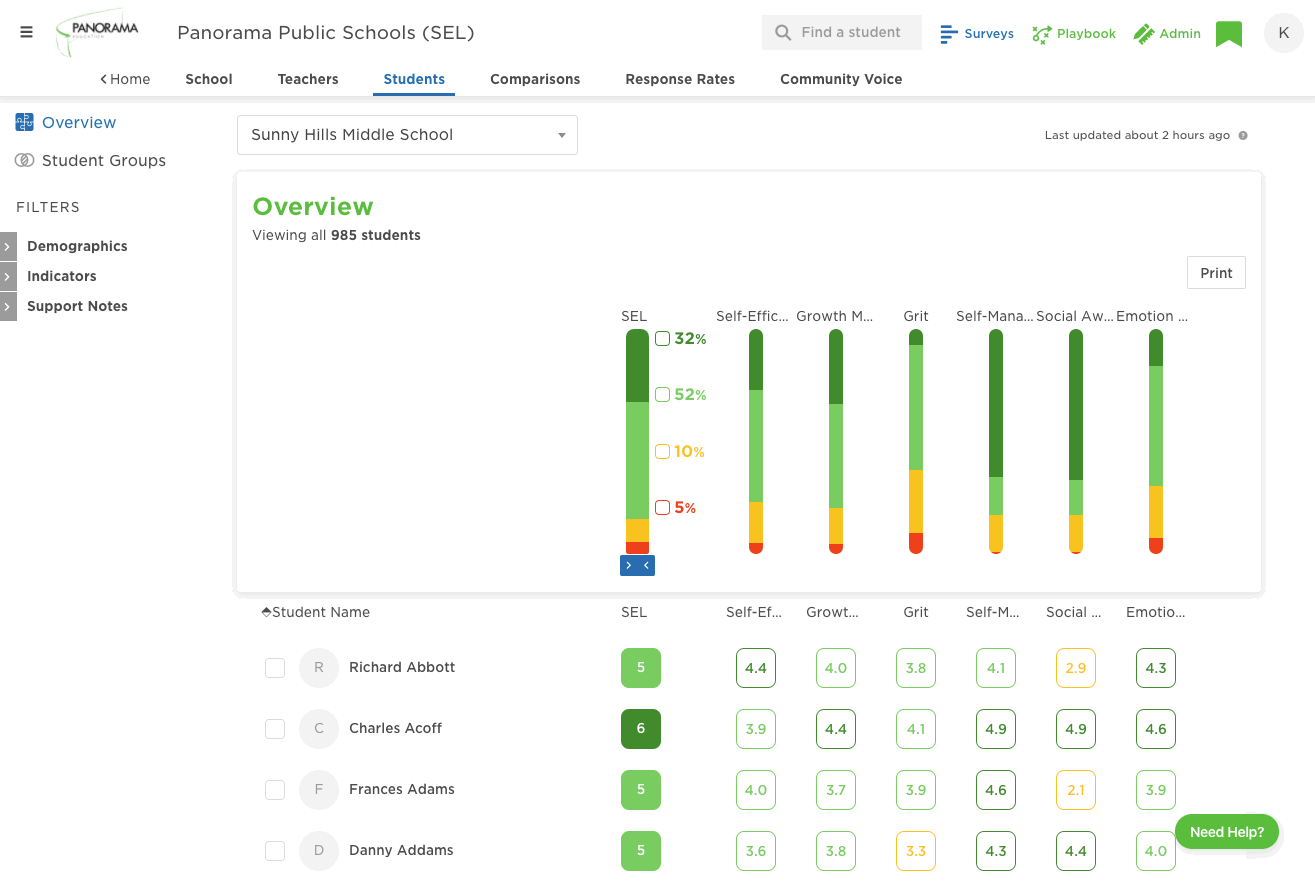Go back via the Home link
Viewport: 1315px width, 887px height.
pyautogui.click(x=125, y=79)
